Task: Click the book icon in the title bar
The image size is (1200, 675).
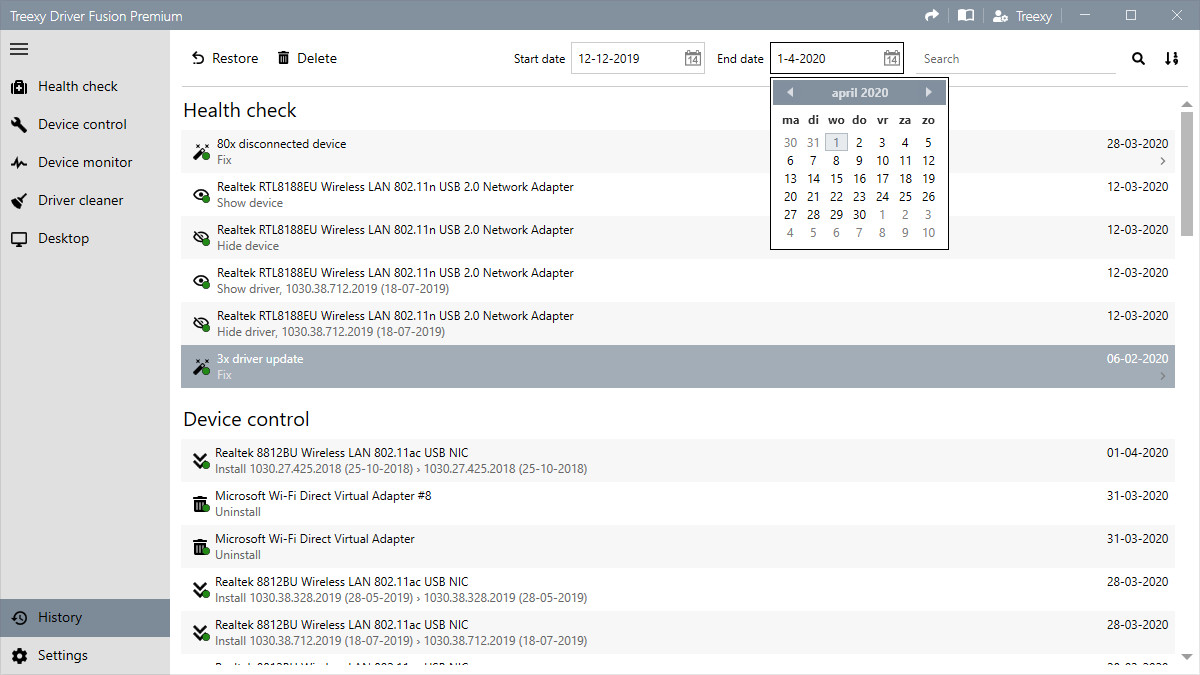Action: point(964,15)
